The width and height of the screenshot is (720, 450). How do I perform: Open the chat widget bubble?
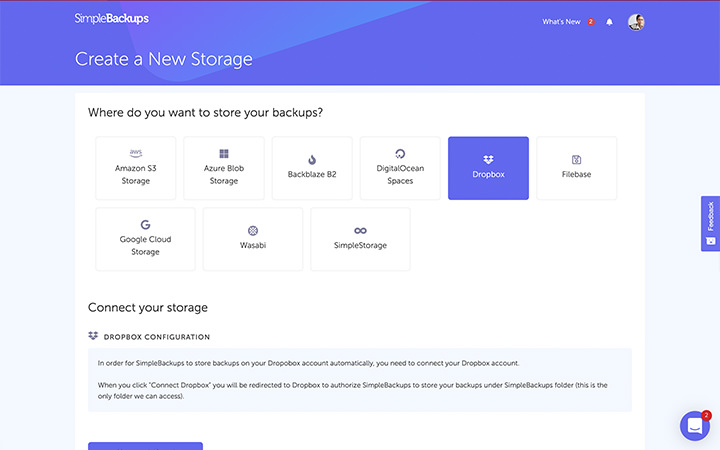click(695, 426)
